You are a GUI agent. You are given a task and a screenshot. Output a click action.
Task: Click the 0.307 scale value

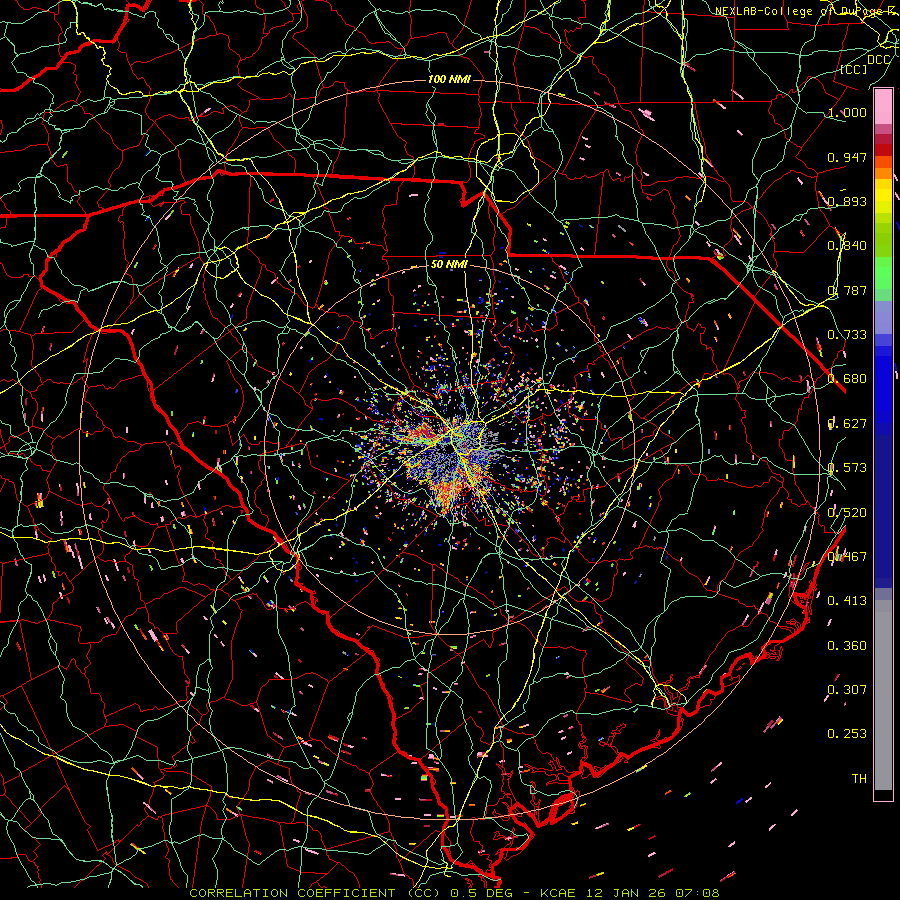point(847,690)
